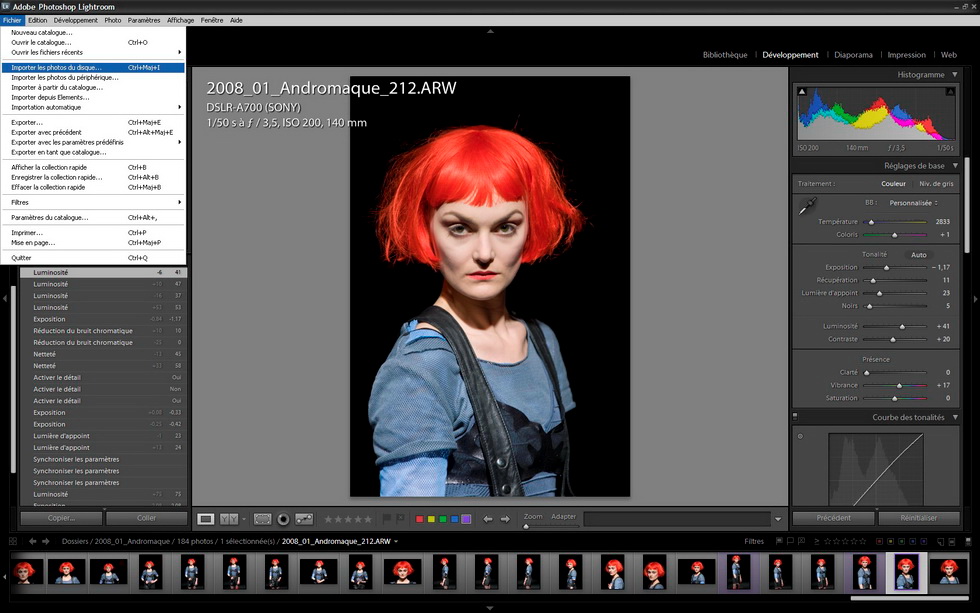Activate the crop overlay tool
Viewport: 980px width, 613px height.
pos(263,519)
